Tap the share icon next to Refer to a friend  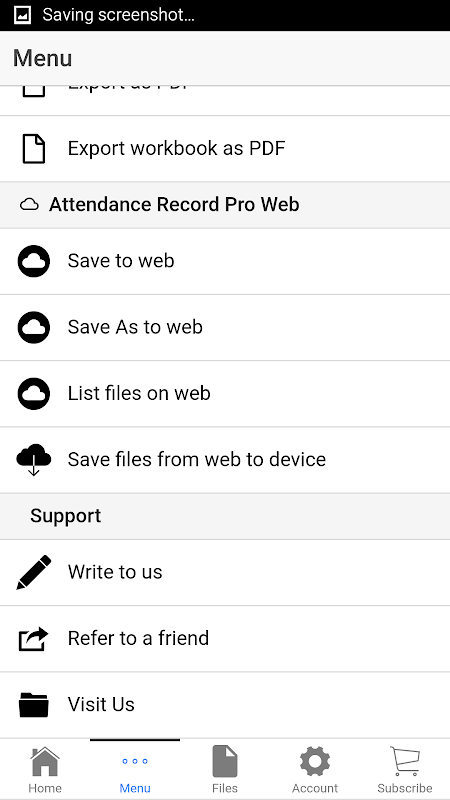[34, 639]
